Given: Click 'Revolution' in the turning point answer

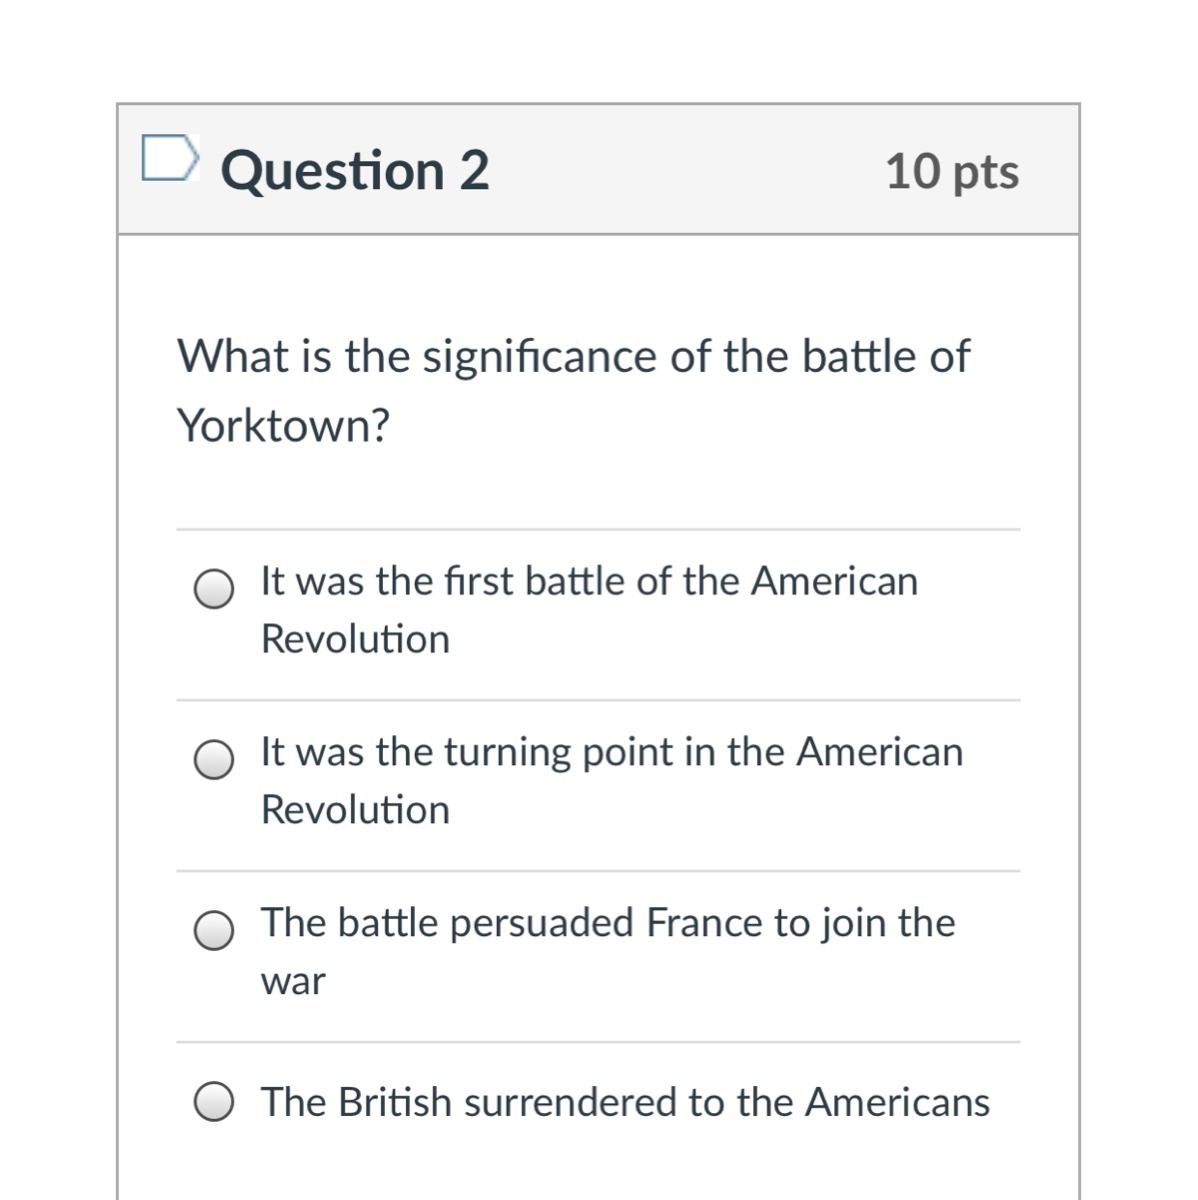Looking at the screenshot, I should pyautogui.click(x=355, y=810).
